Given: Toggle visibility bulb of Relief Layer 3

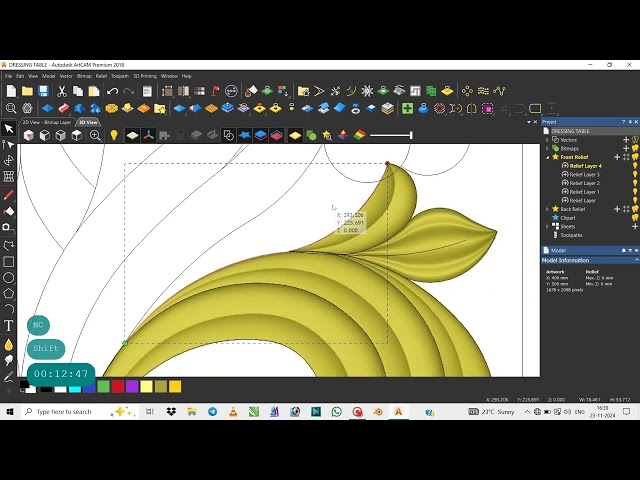Looking at the screenshot, I should 635,174.
